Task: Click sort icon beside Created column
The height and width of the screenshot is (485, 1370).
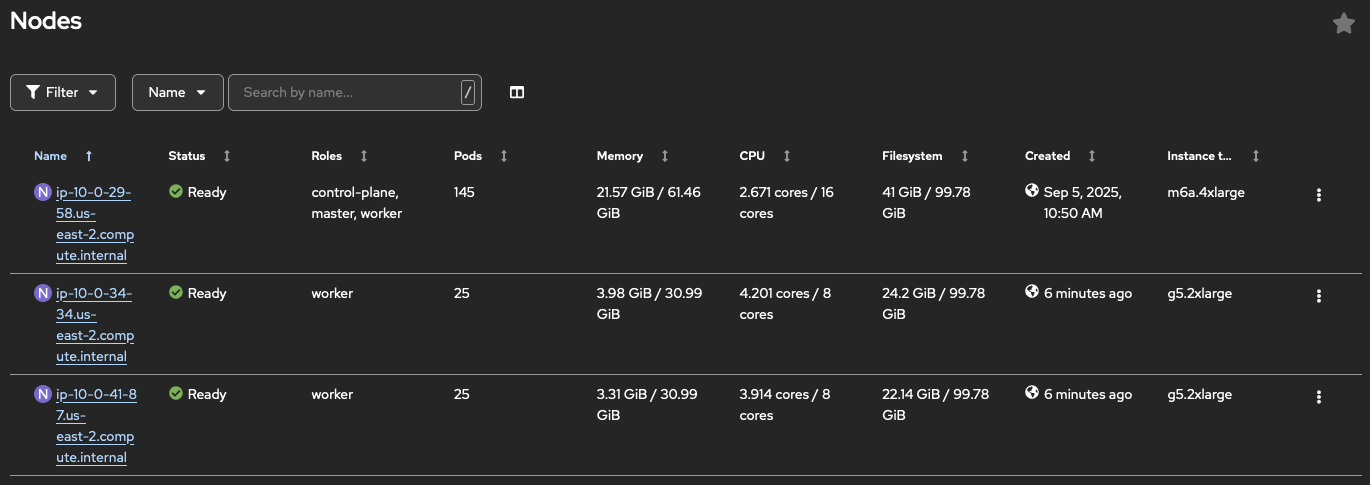Action: point(1092,156)
